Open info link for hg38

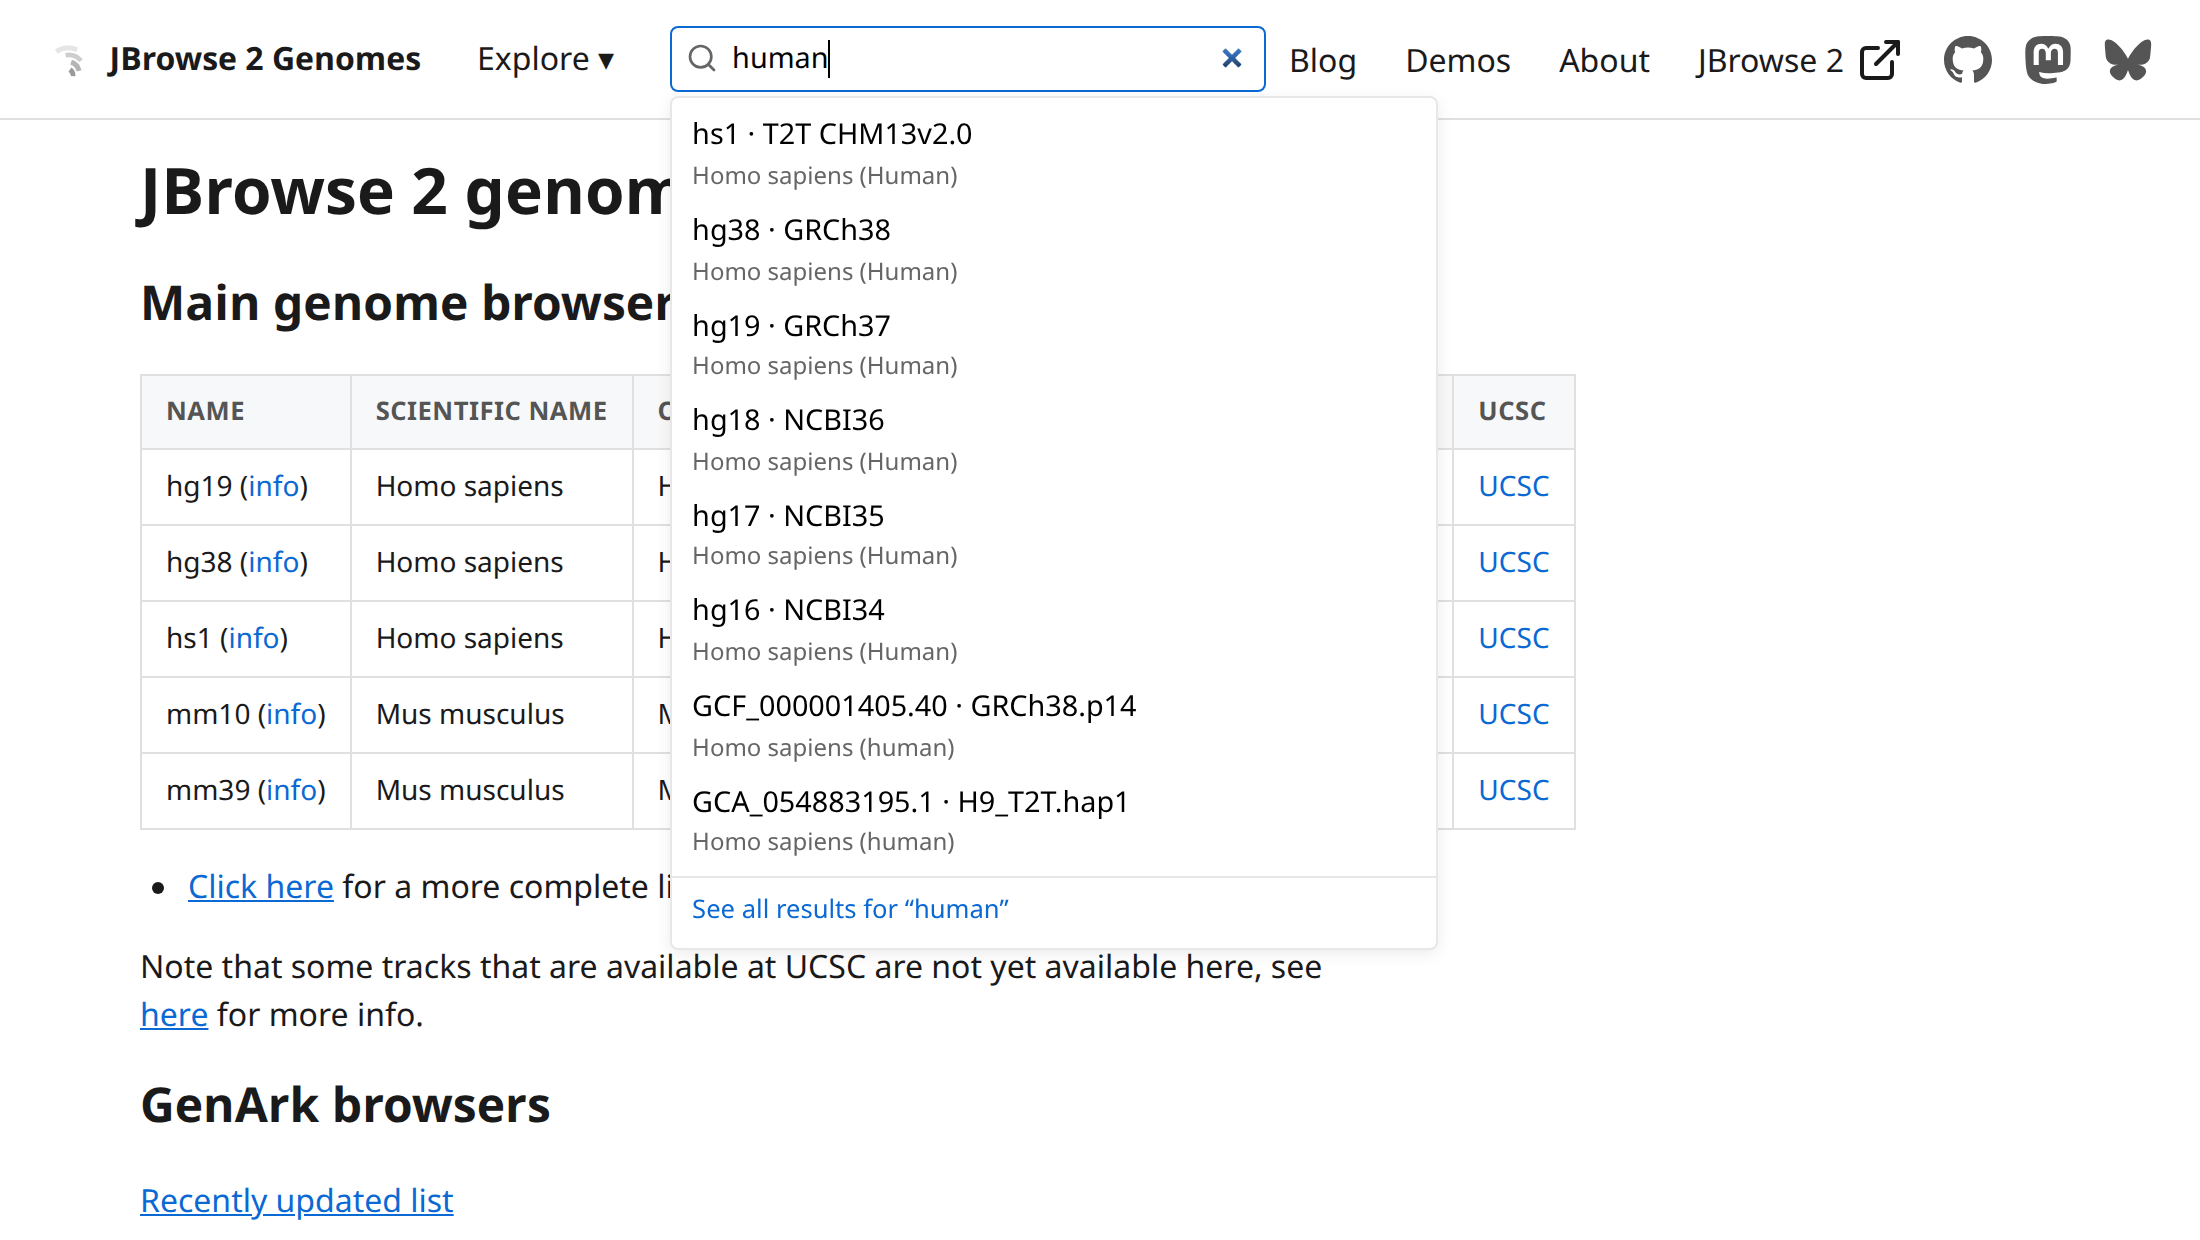(274, 562)
